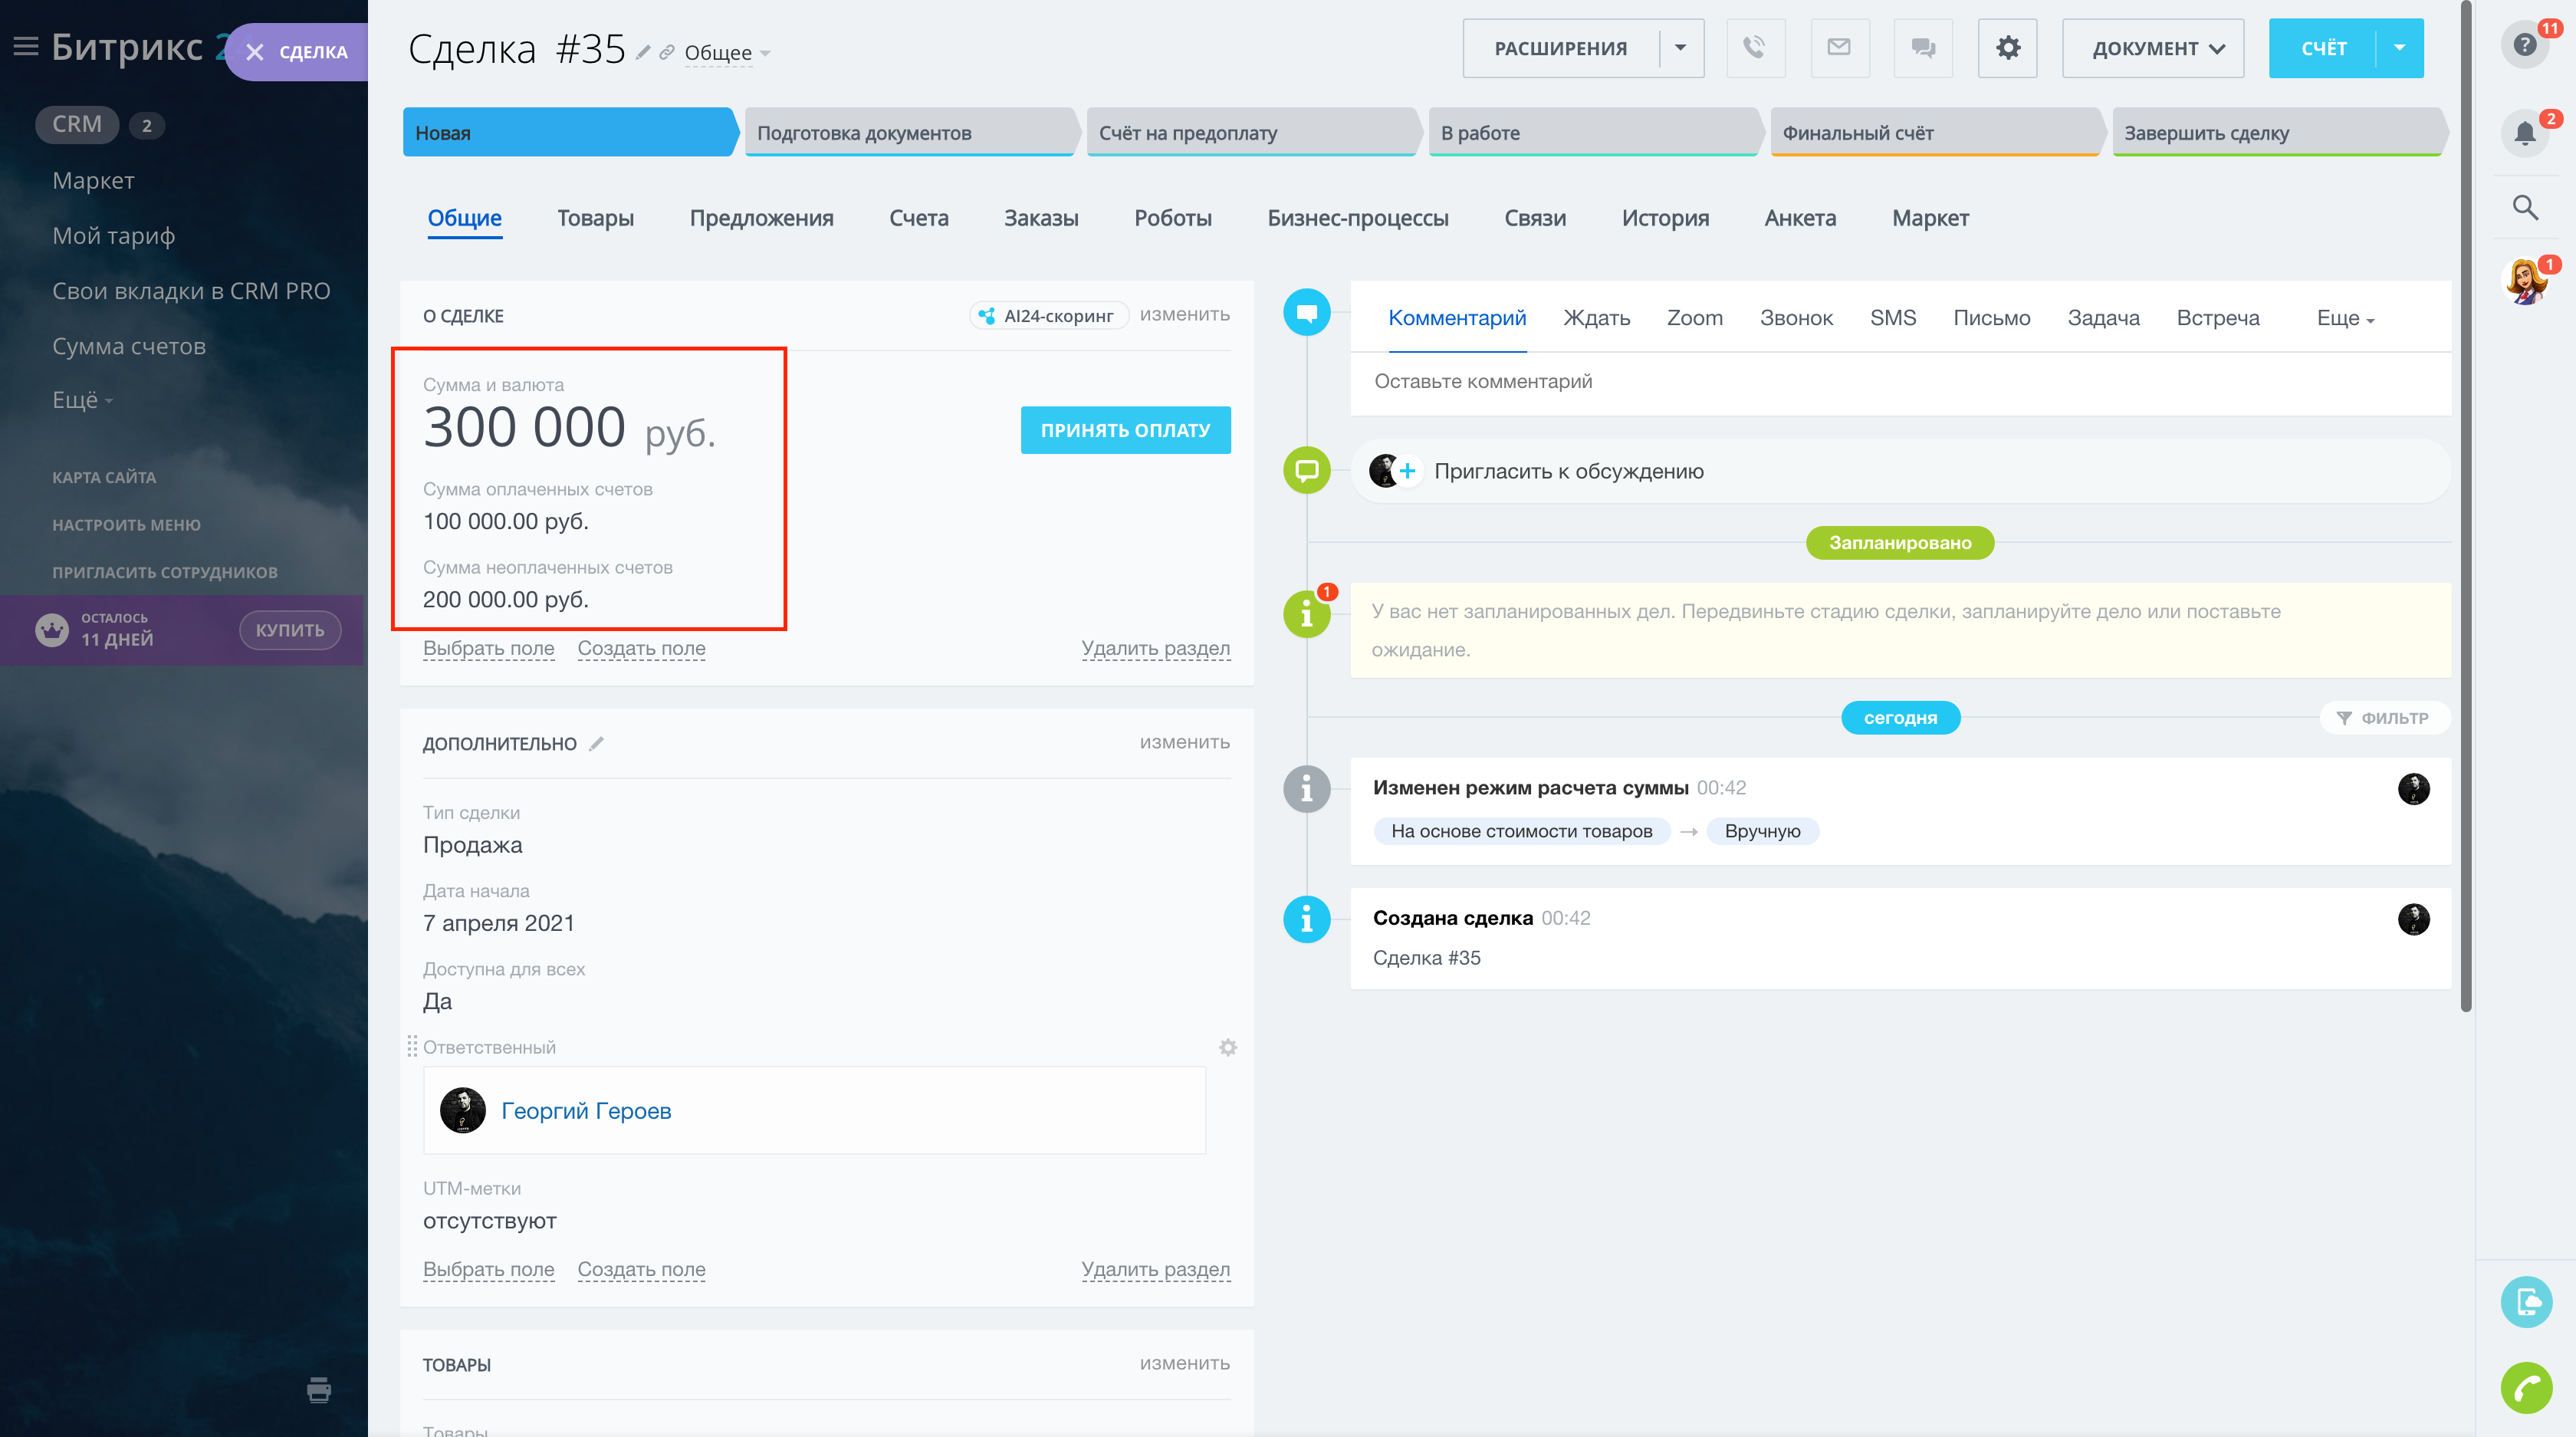
Task: Click the notifications bell icon
Action: (2524, 132)
